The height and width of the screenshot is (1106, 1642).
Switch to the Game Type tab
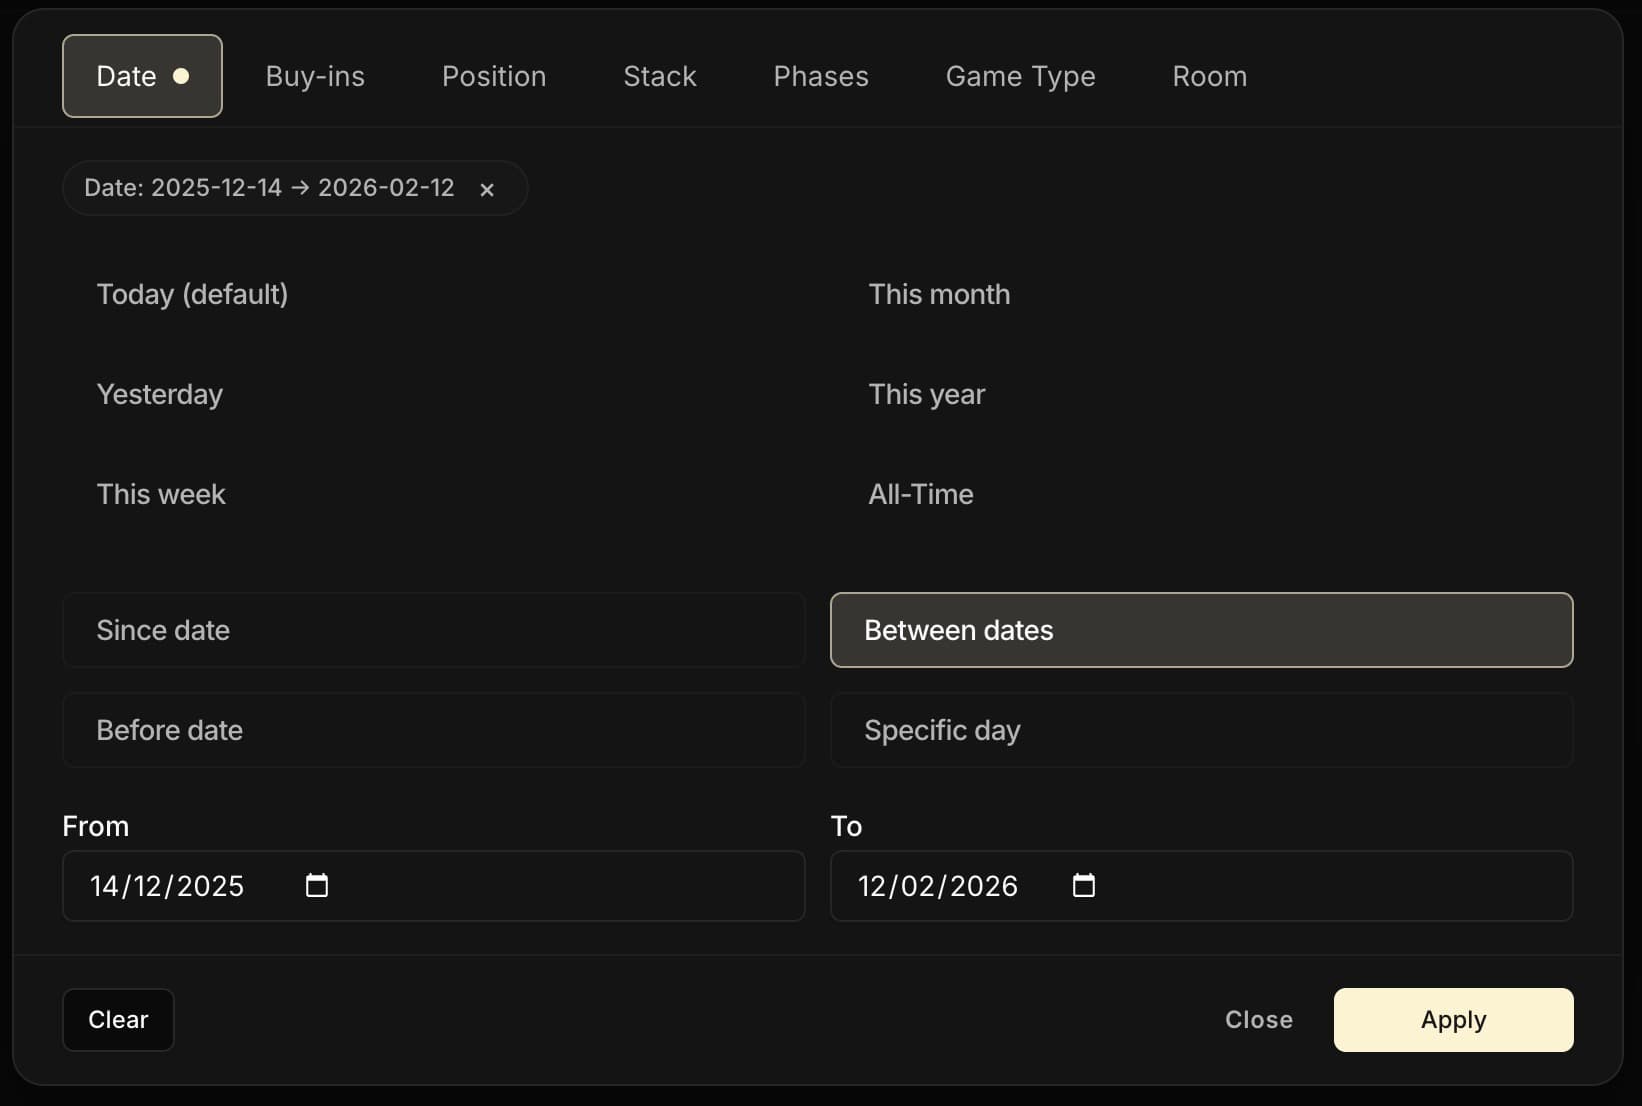click(1020, 76)
